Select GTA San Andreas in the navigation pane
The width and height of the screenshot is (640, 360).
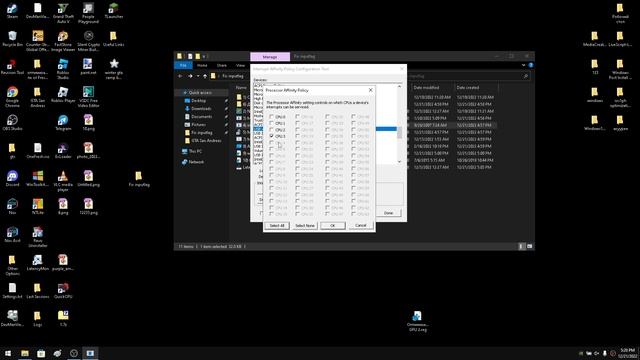coord(206,140)
